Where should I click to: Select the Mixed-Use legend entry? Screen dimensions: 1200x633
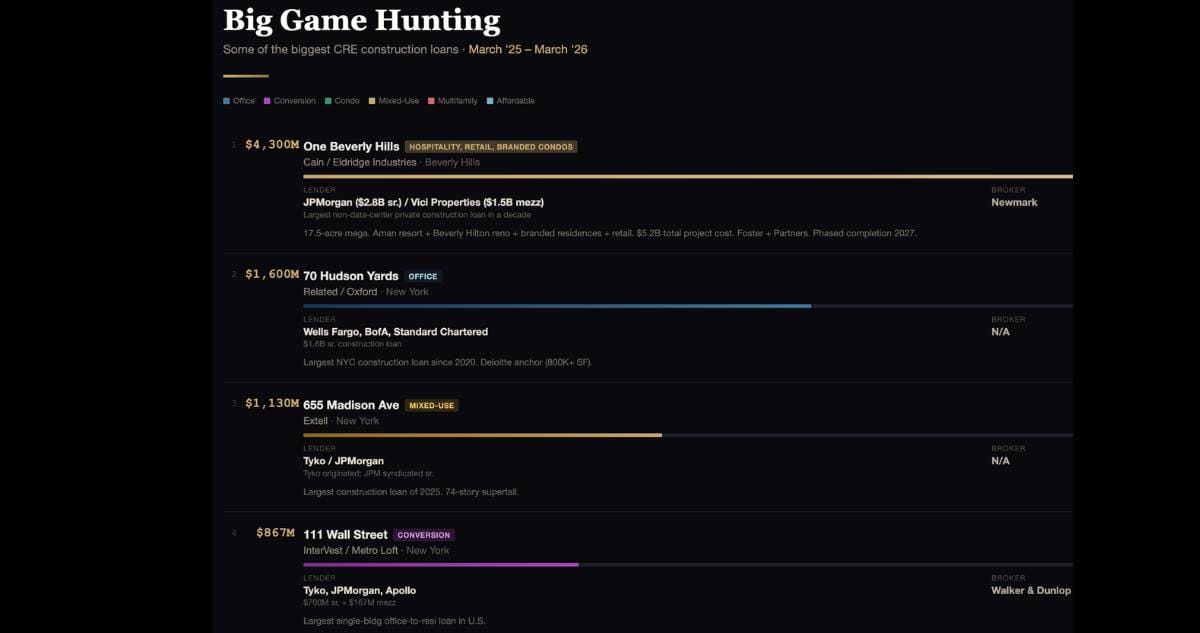coord(394,101)
